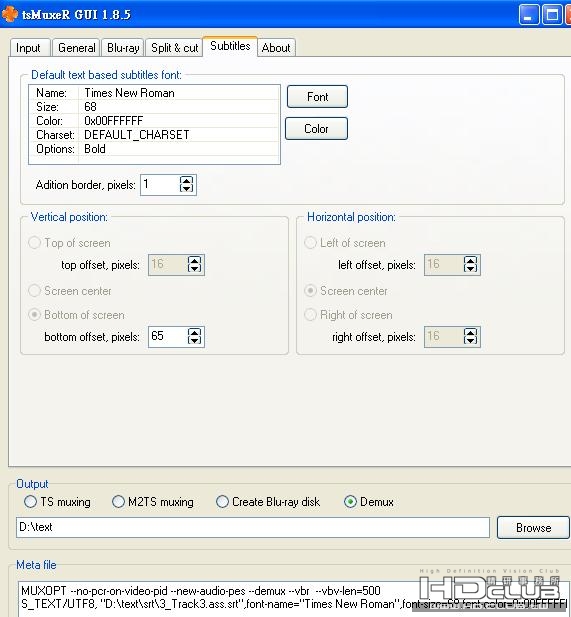Click the Color button
This screenshot has height=617, width=571.
pyautogui.click(x=316, y=128)
